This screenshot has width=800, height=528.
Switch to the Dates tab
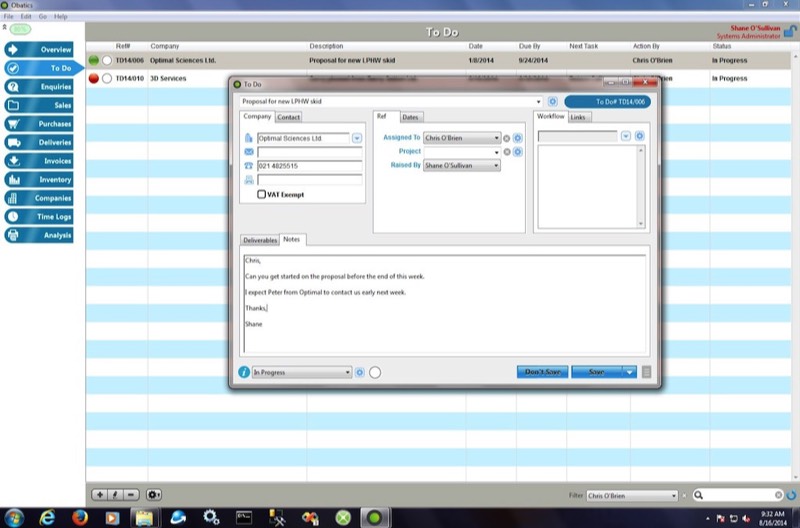[410, 117]
